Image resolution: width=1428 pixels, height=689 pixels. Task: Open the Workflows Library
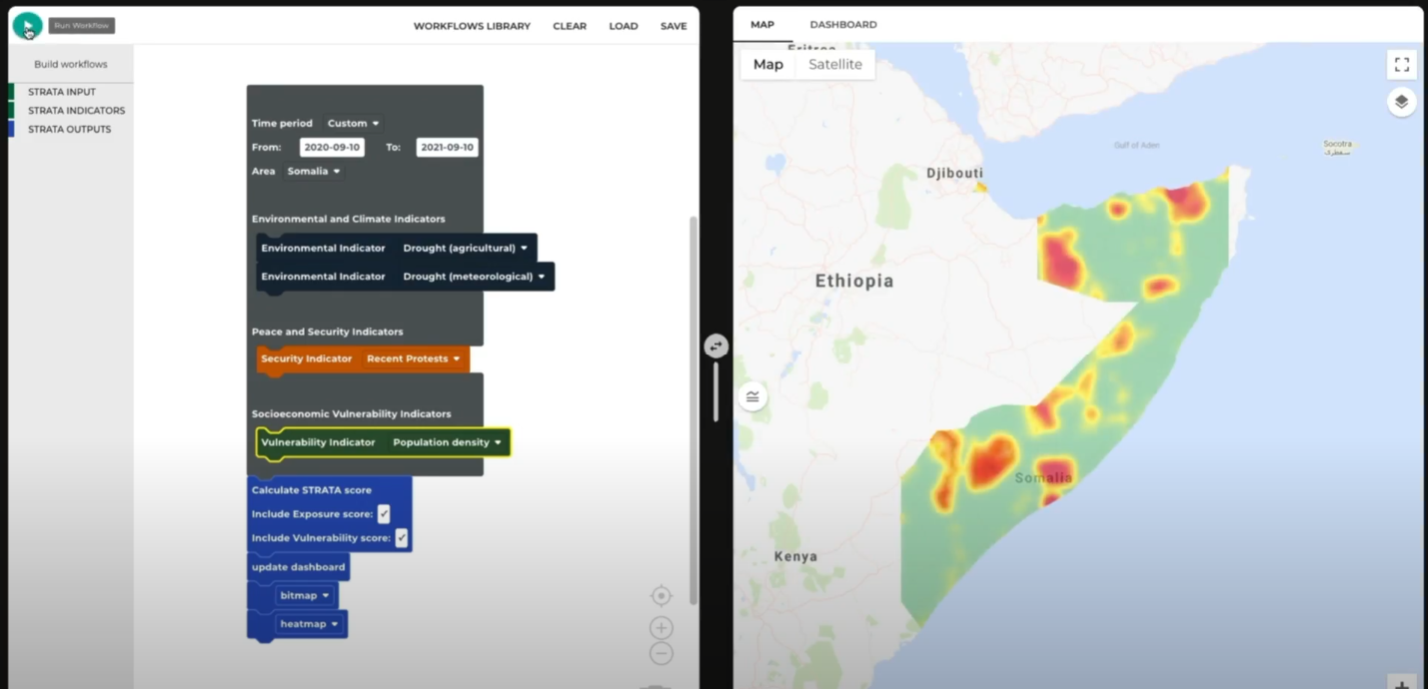(472, 26)
